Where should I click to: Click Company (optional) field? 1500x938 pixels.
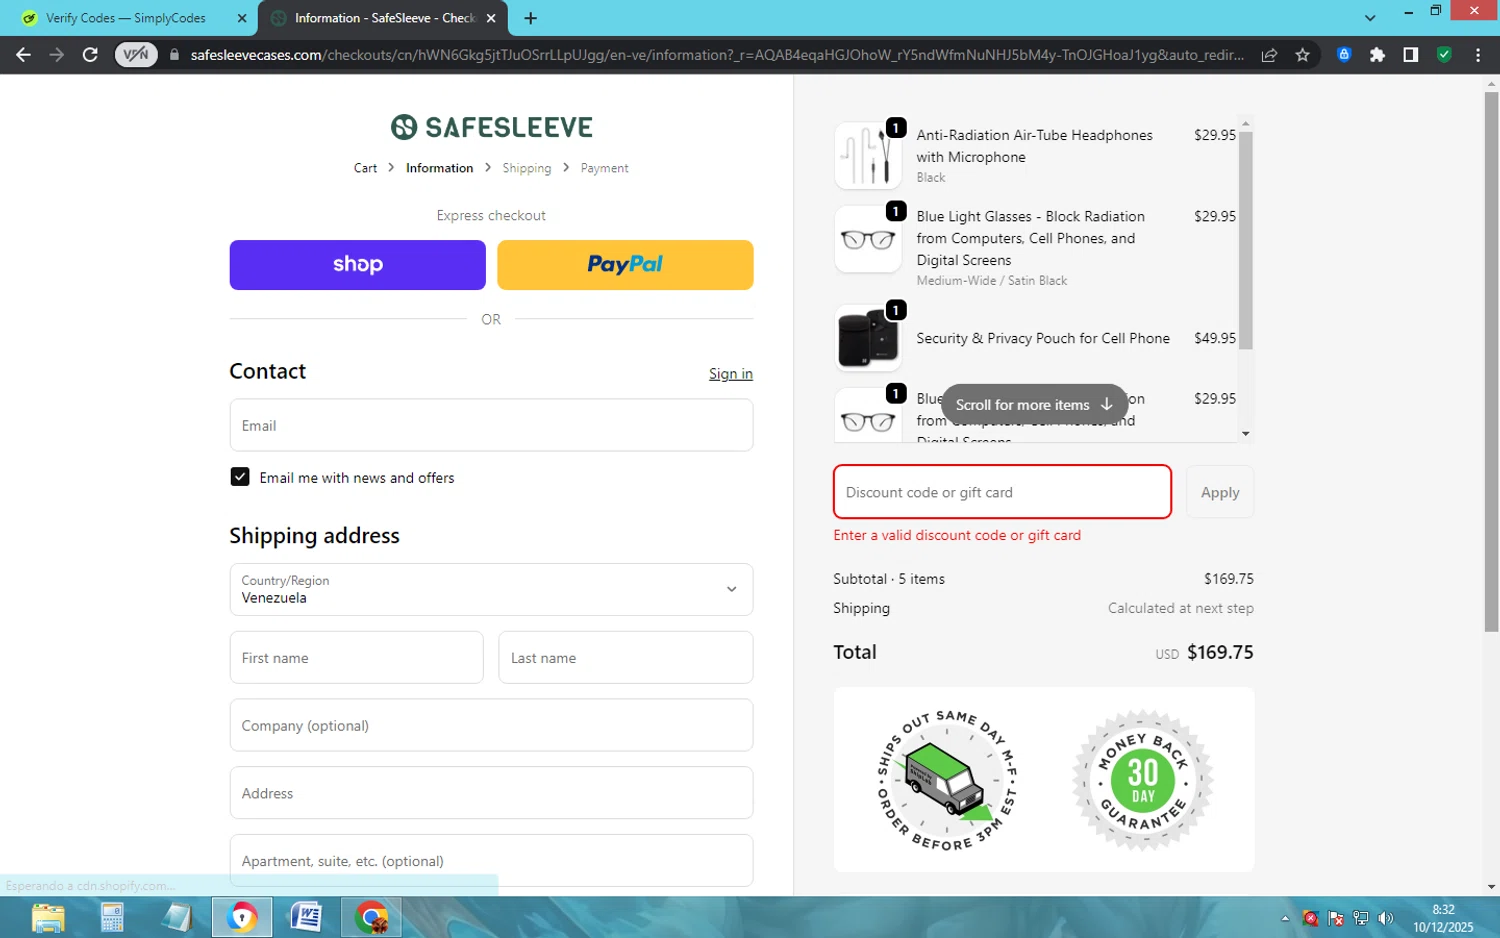(x=491, y=725)
